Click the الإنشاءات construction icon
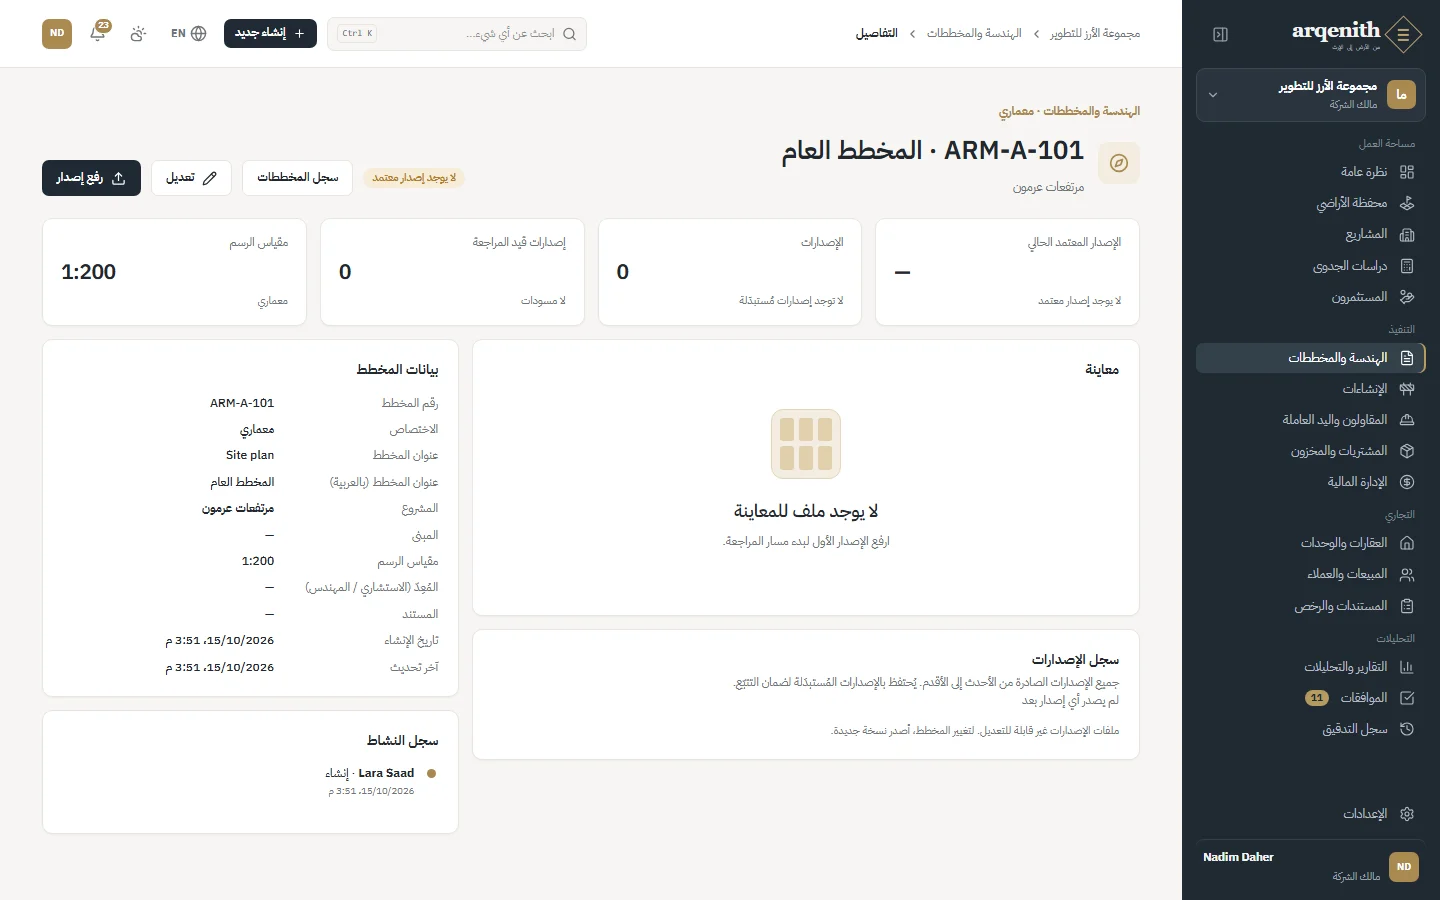This screenshot has height=900, width=1440. [1407, 389]
